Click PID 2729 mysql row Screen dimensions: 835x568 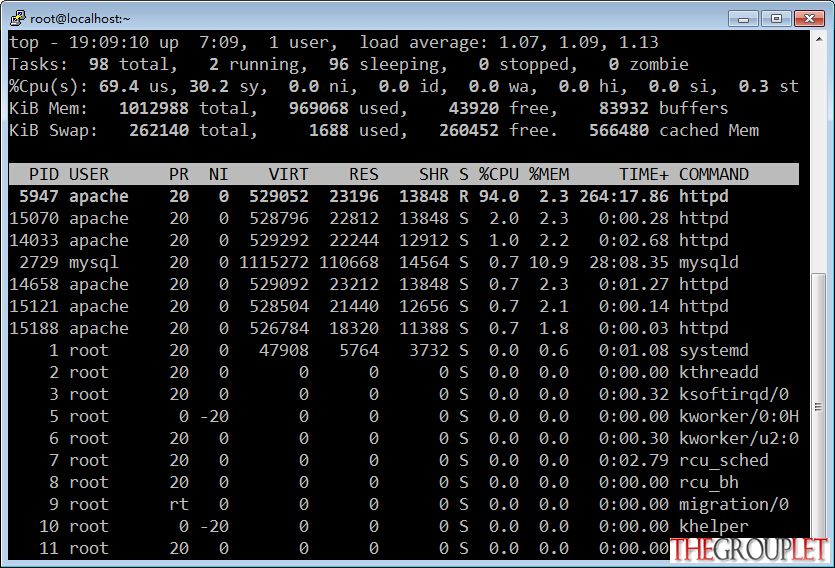coord(404,262)
